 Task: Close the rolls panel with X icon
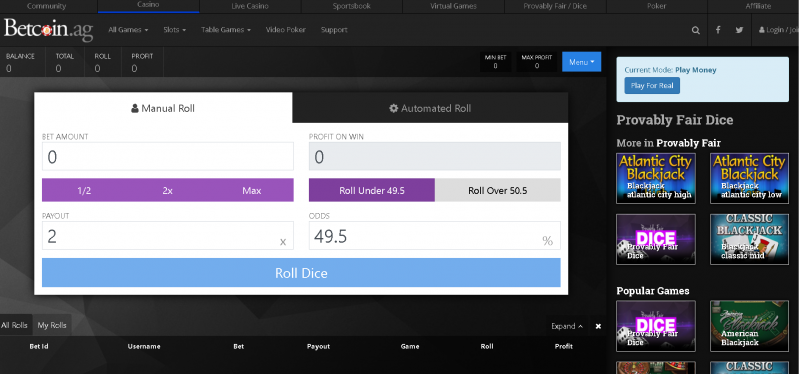598,326
